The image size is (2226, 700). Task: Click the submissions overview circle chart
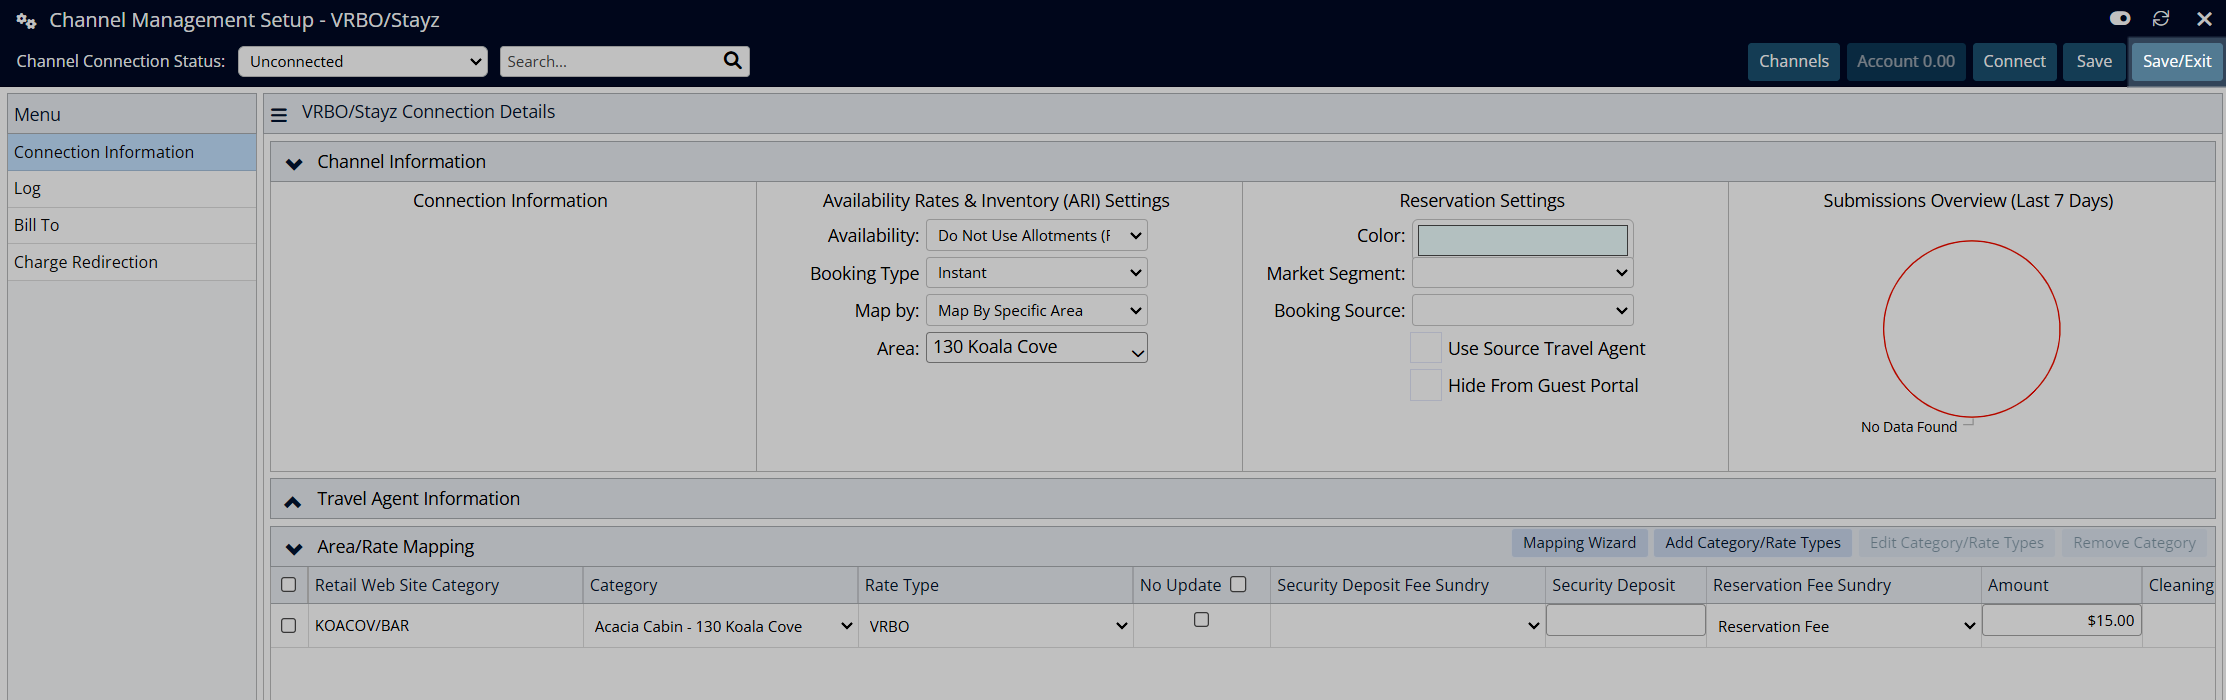point(1972,329)
